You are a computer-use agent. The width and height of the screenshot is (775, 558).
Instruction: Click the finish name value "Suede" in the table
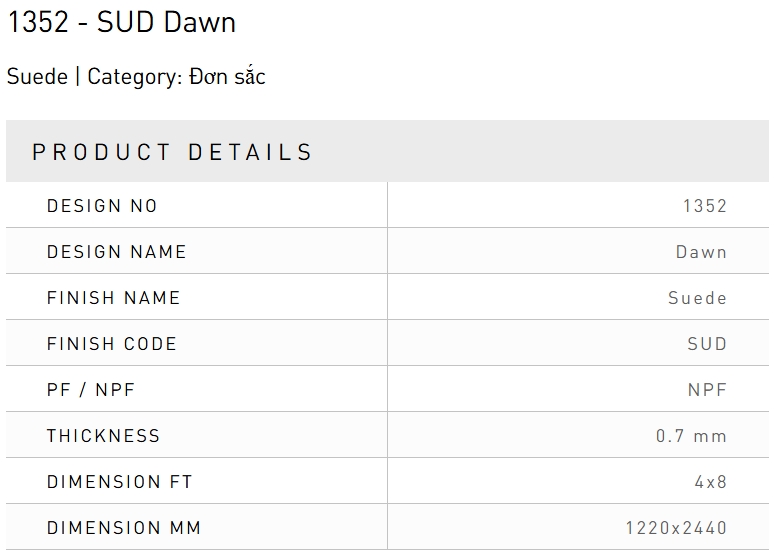coord(697,298)
